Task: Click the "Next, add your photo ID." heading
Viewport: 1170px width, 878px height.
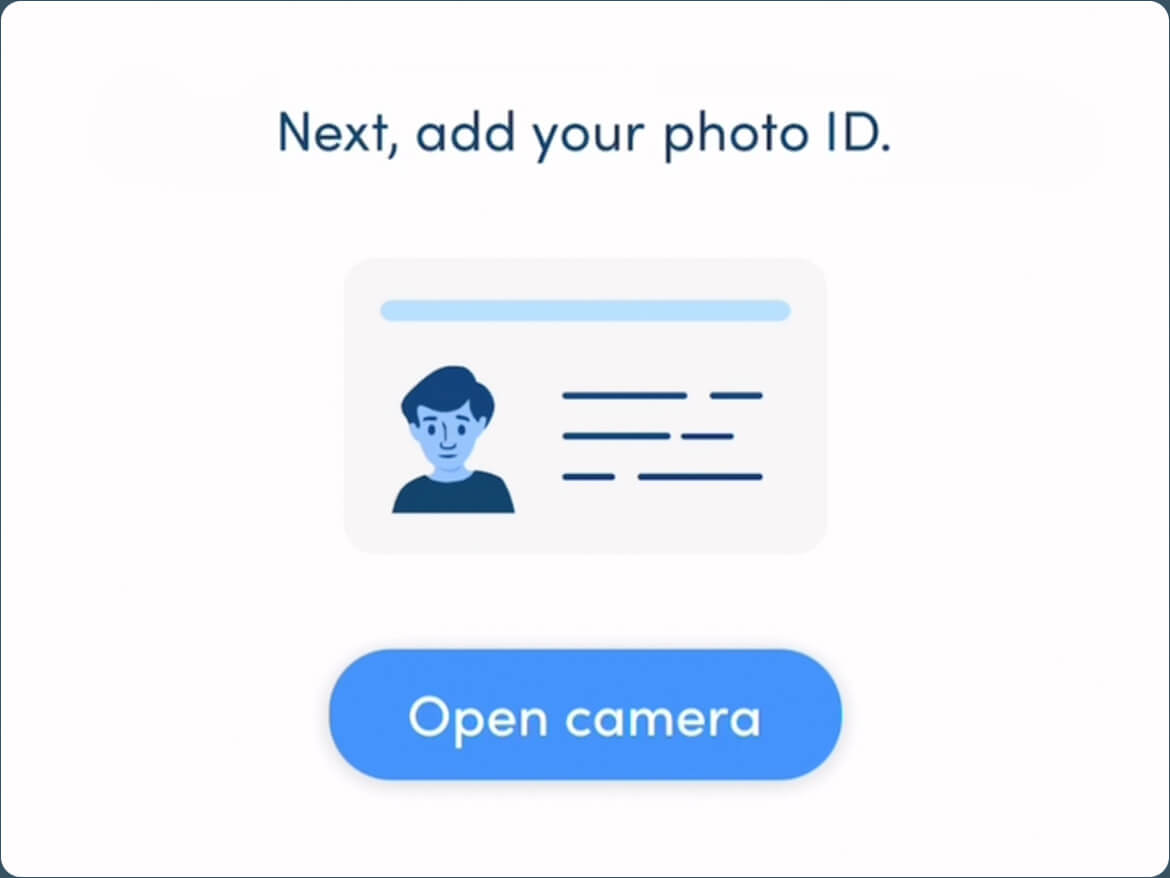Action: tap(584, 134)
